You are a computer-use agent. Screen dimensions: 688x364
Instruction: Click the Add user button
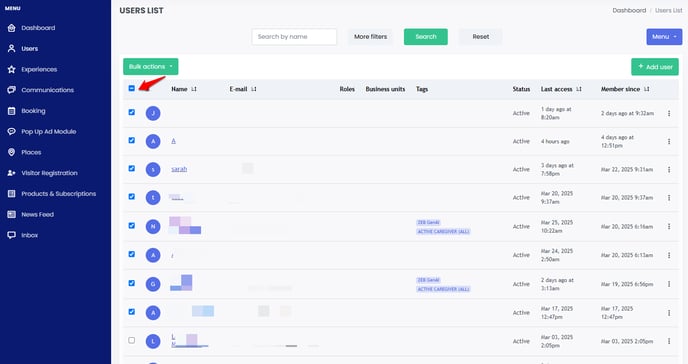click(x=655, y=67)
